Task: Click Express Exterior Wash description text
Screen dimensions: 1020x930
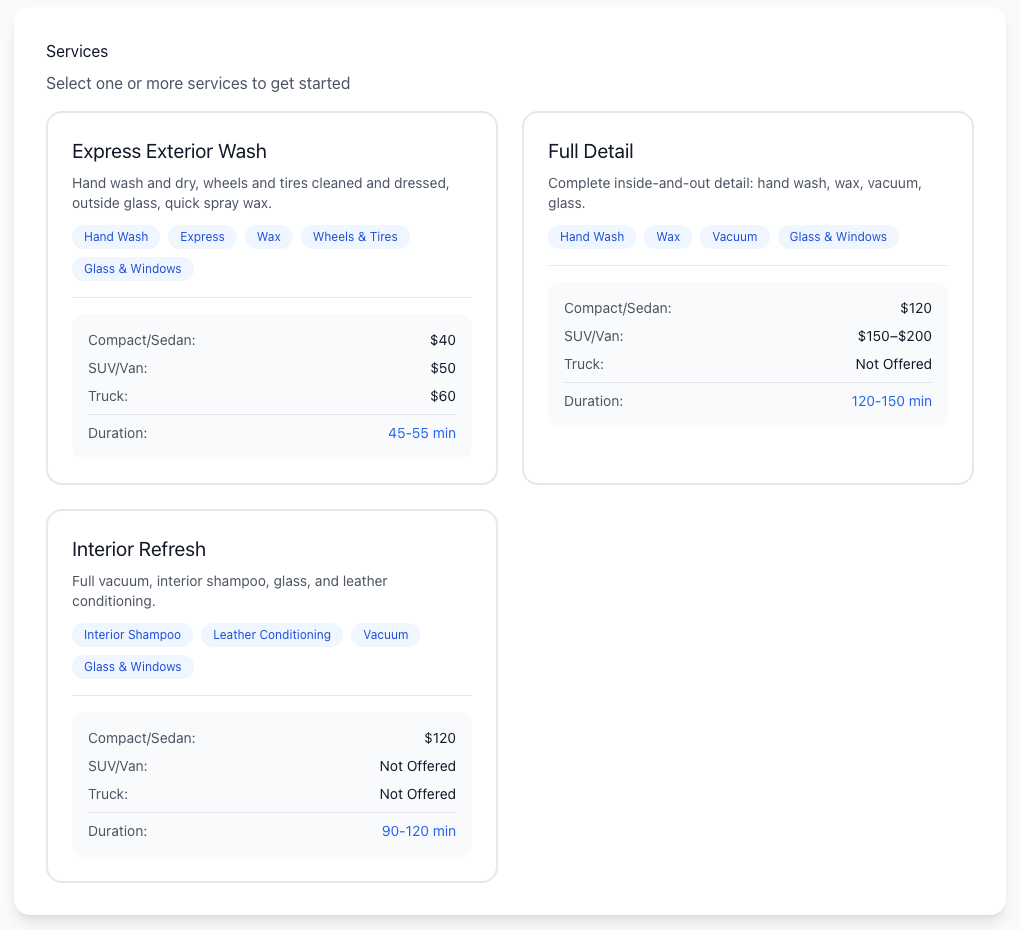Action: 261,193
